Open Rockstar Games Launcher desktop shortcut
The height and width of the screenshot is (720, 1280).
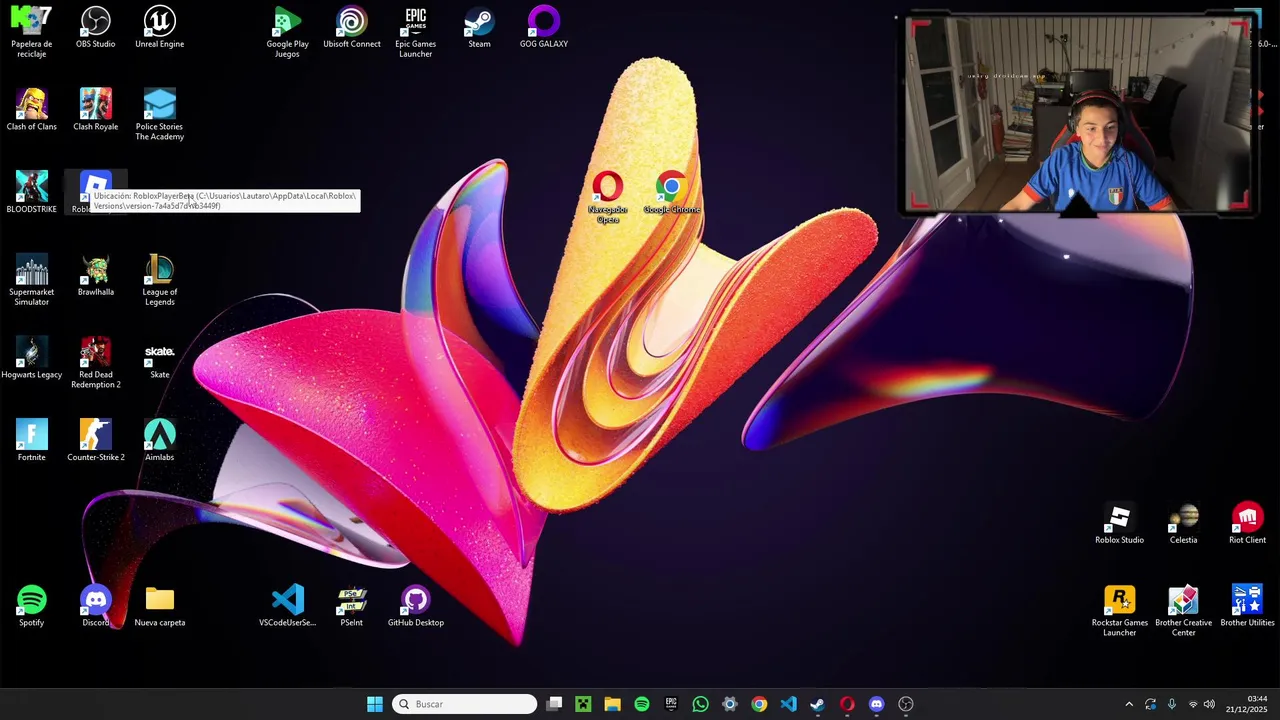pyautogui.click(x=1119, y=611)
